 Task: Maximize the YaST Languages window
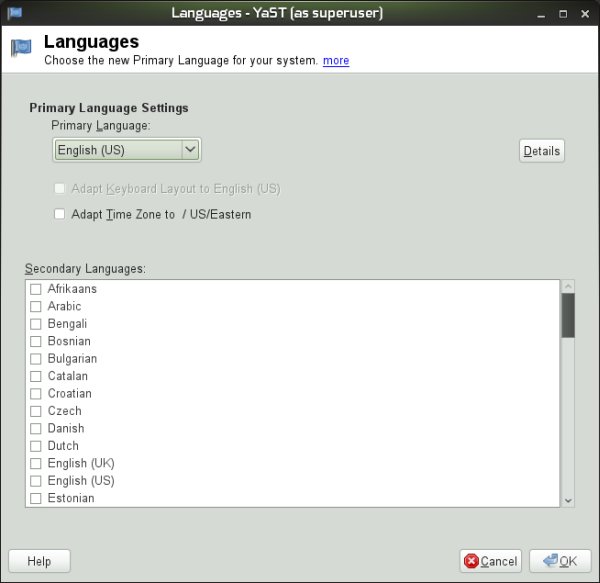pyautogui.click(x=562, y=13)
